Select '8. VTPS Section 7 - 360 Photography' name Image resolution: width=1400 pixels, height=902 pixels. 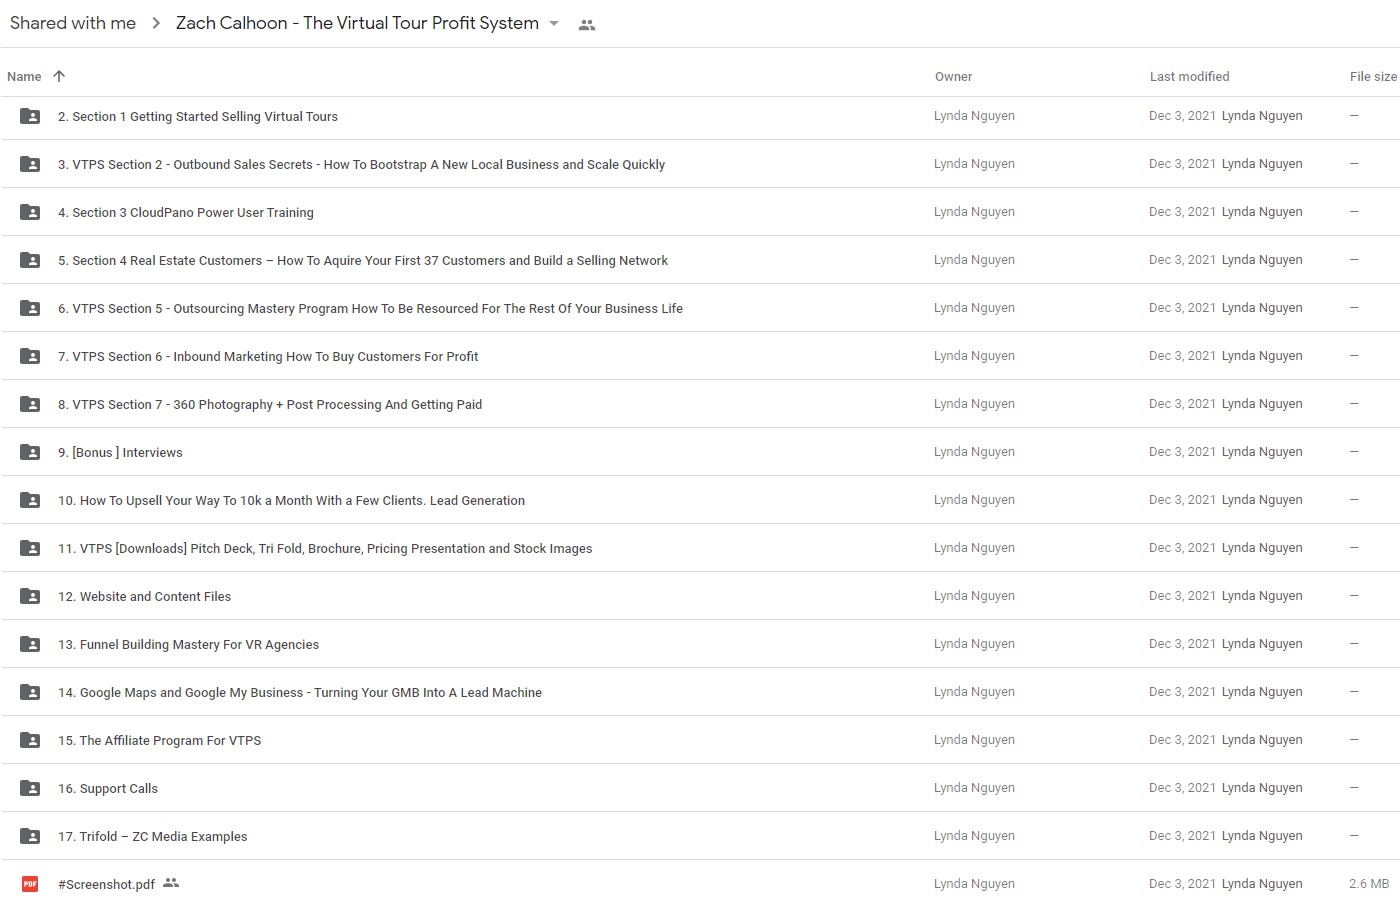click(270, 404)
